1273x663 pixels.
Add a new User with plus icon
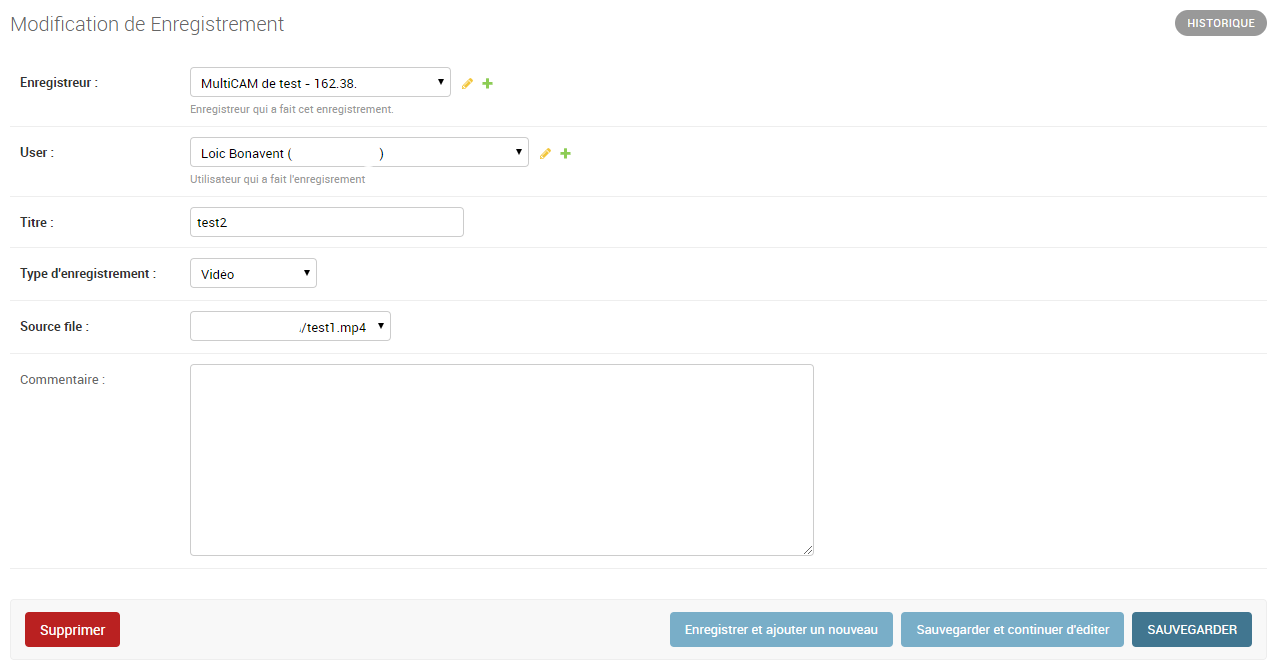(566, 153)
